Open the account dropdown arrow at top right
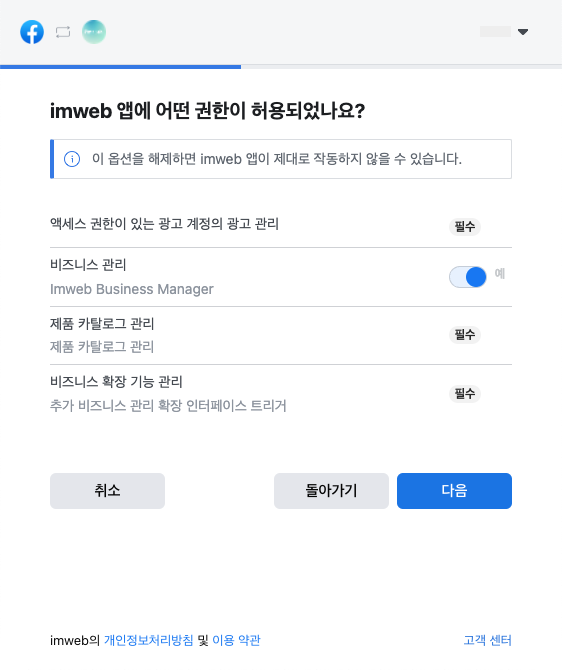The width and height of the screenshot is (562, 670). pyautogui.click(x=523, y=32)
